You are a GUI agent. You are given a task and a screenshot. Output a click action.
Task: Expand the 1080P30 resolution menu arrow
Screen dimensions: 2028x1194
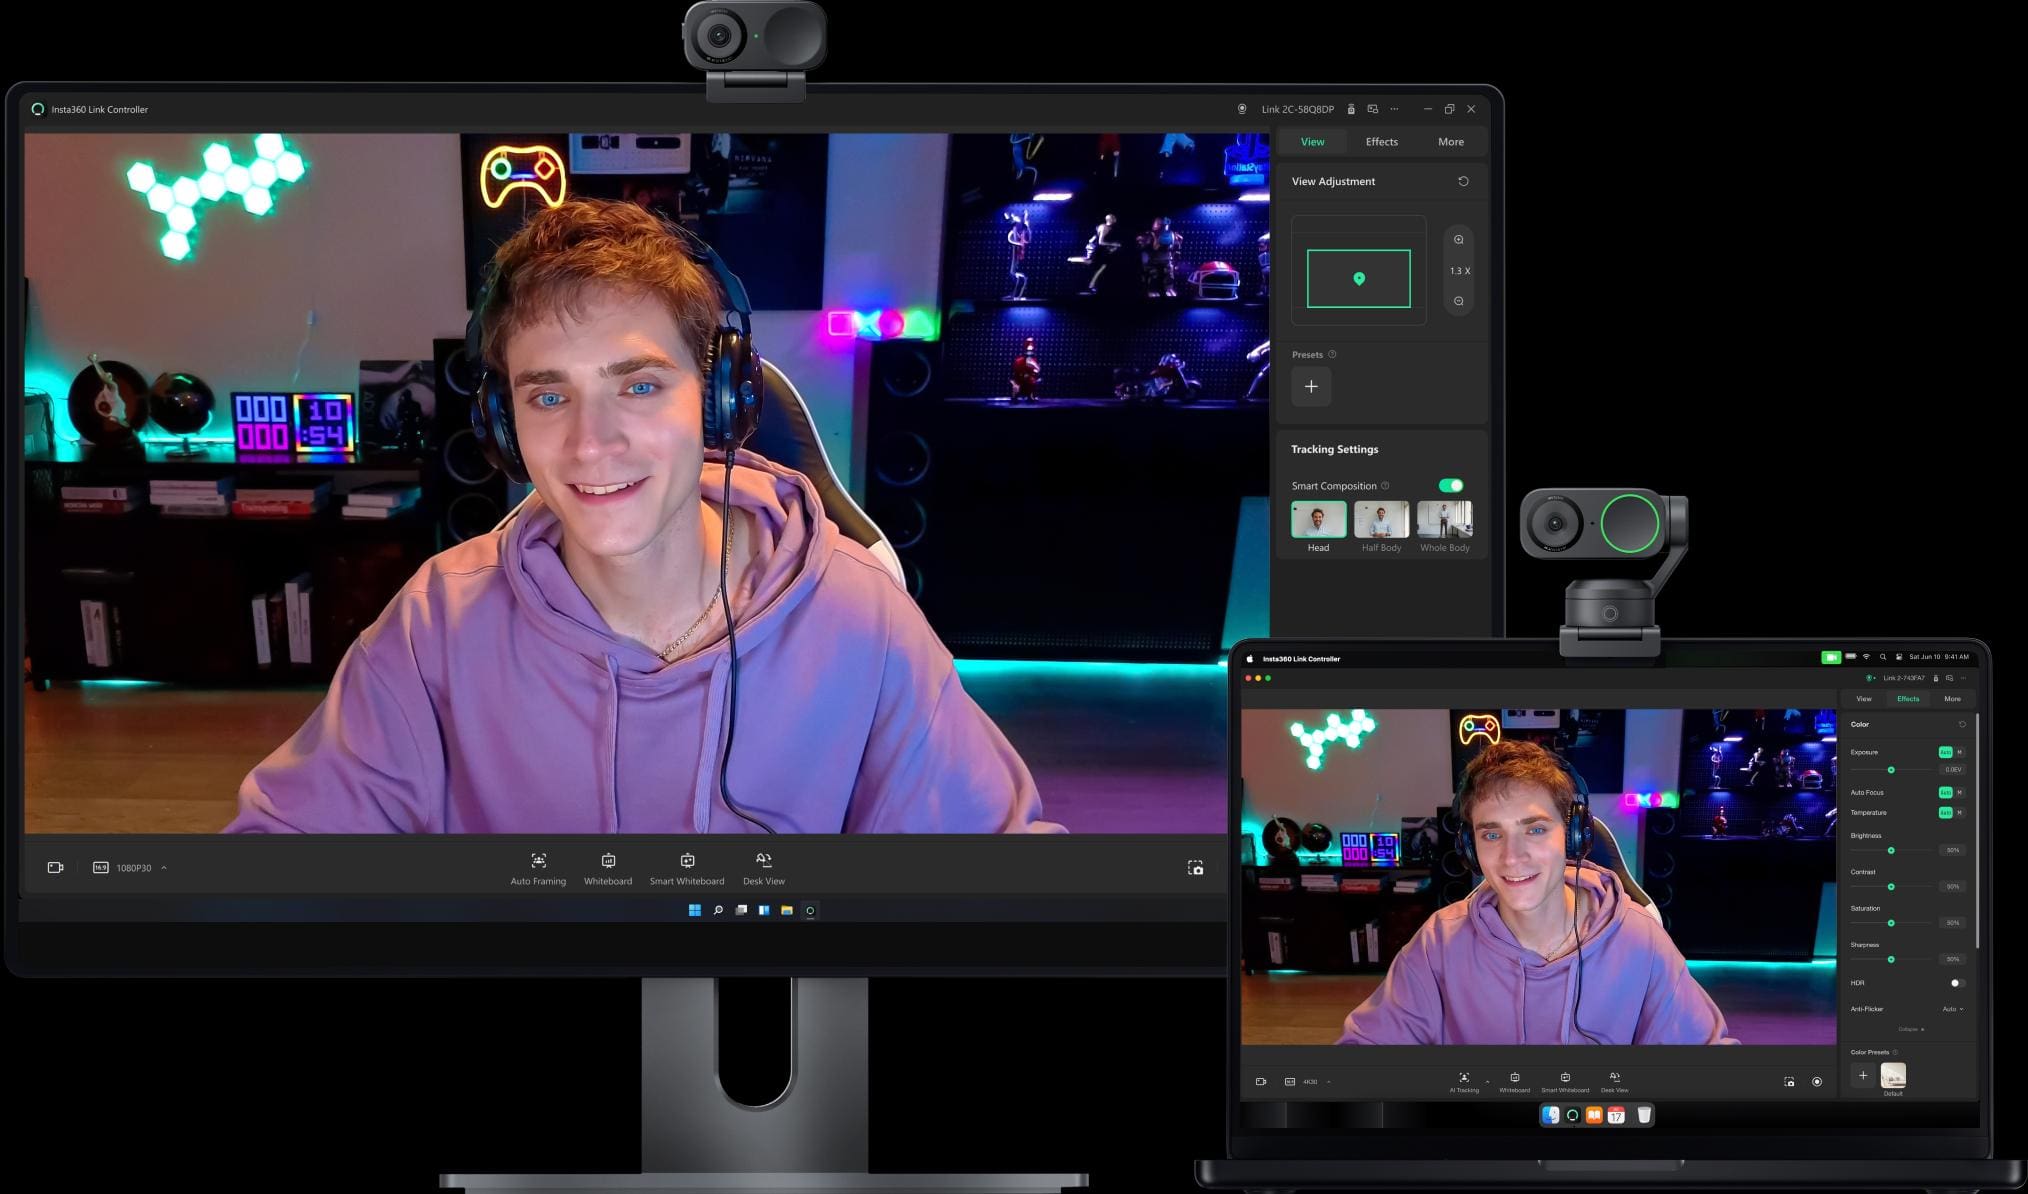click(x=164, y=867)
